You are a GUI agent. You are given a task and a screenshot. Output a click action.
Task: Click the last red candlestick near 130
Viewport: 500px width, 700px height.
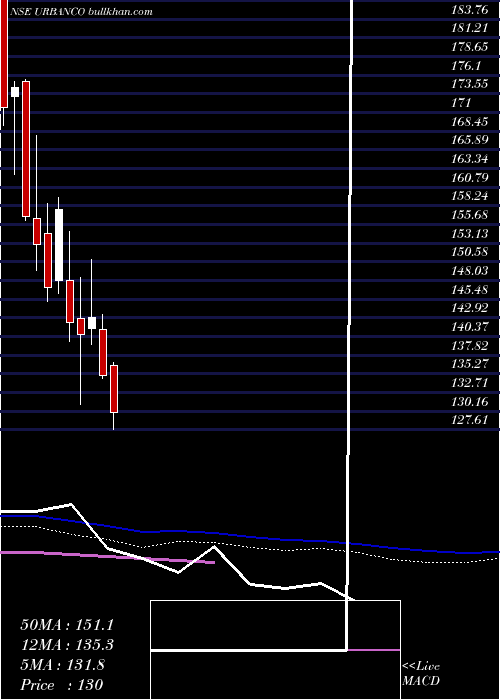pyautogui.click(x=114, y=389)
